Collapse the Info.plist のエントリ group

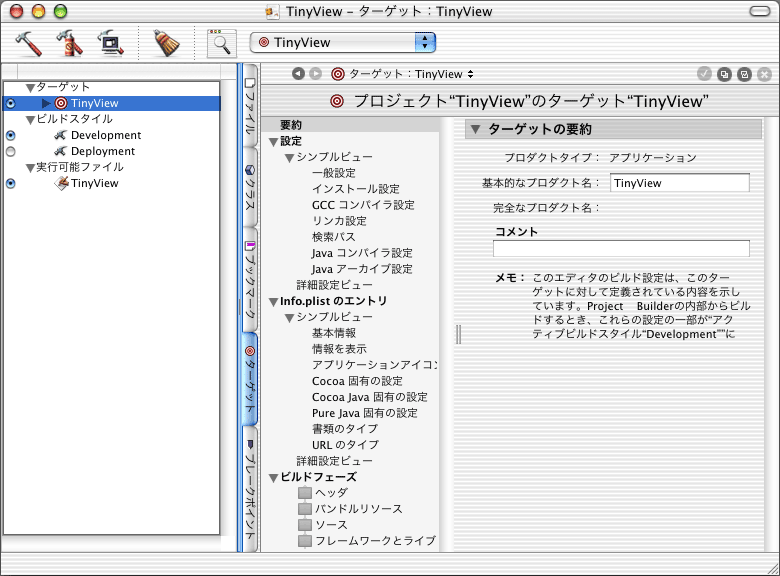pyautogui.click(x=273, y=301)
